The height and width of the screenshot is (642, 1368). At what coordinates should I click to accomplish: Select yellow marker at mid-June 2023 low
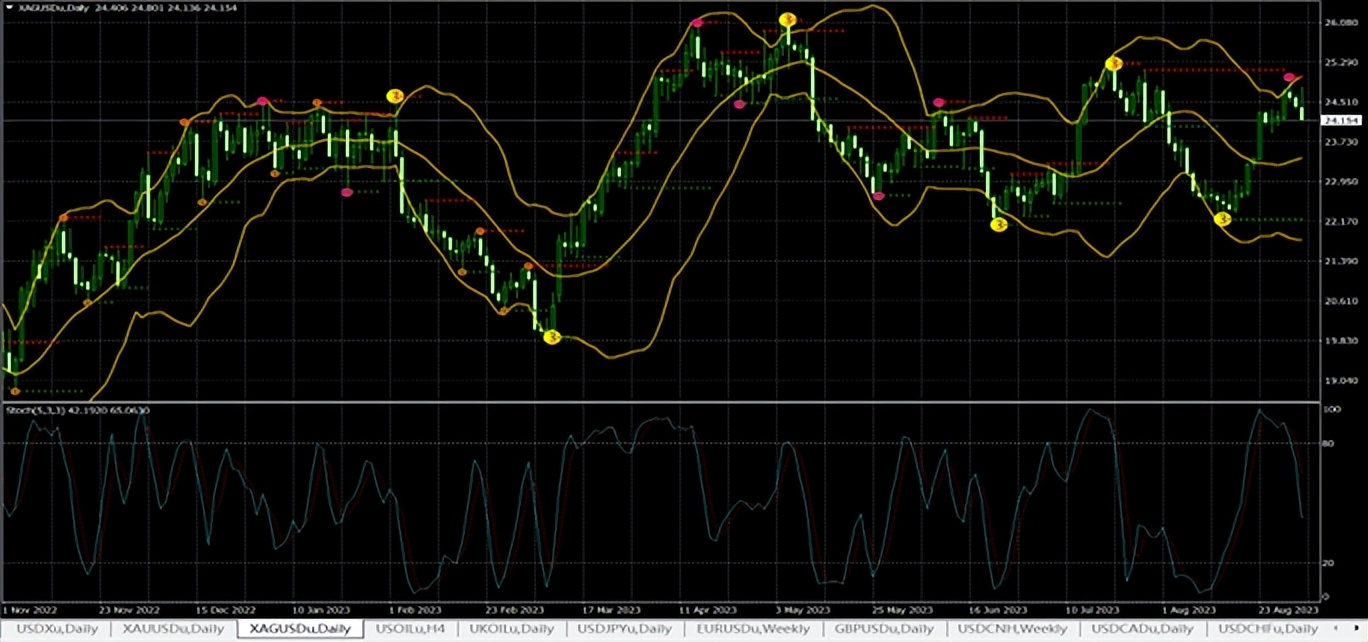pyautogui.click(x=998, y=225)
